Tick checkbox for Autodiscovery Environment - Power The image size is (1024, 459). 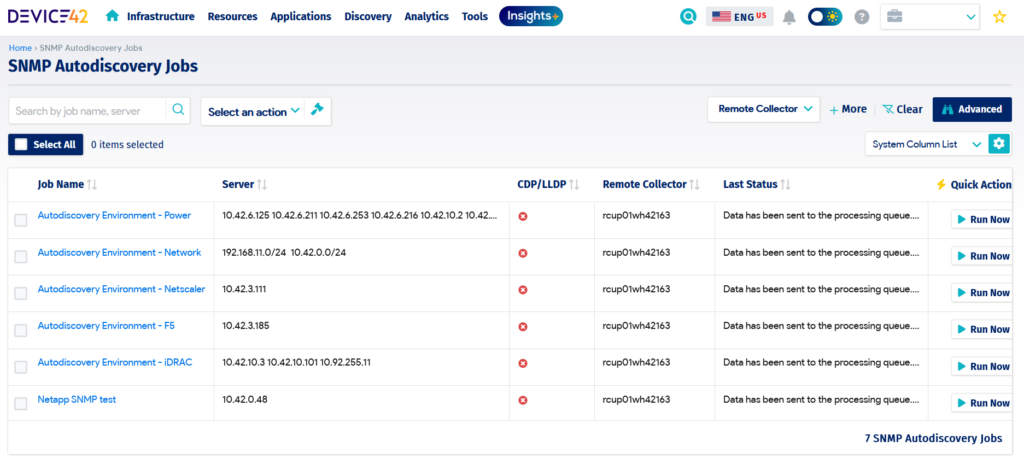coord(21,220)
